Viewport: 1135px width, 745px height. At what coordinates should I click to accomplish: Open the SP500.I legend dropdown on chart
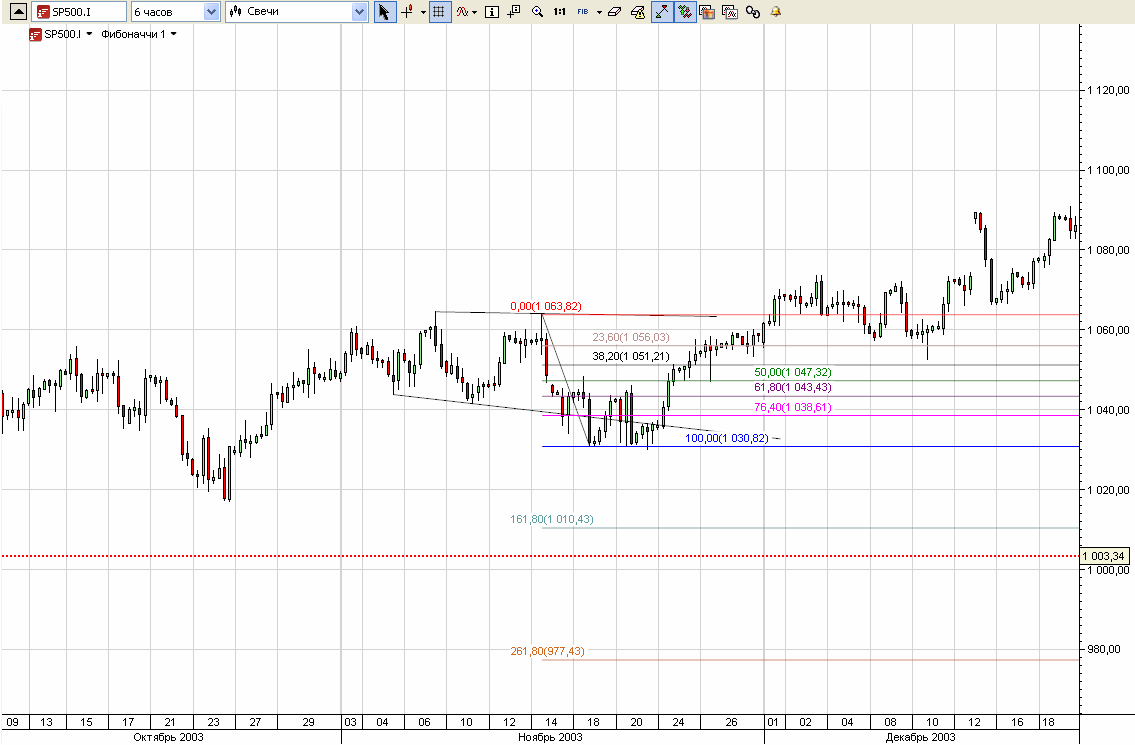89,34
